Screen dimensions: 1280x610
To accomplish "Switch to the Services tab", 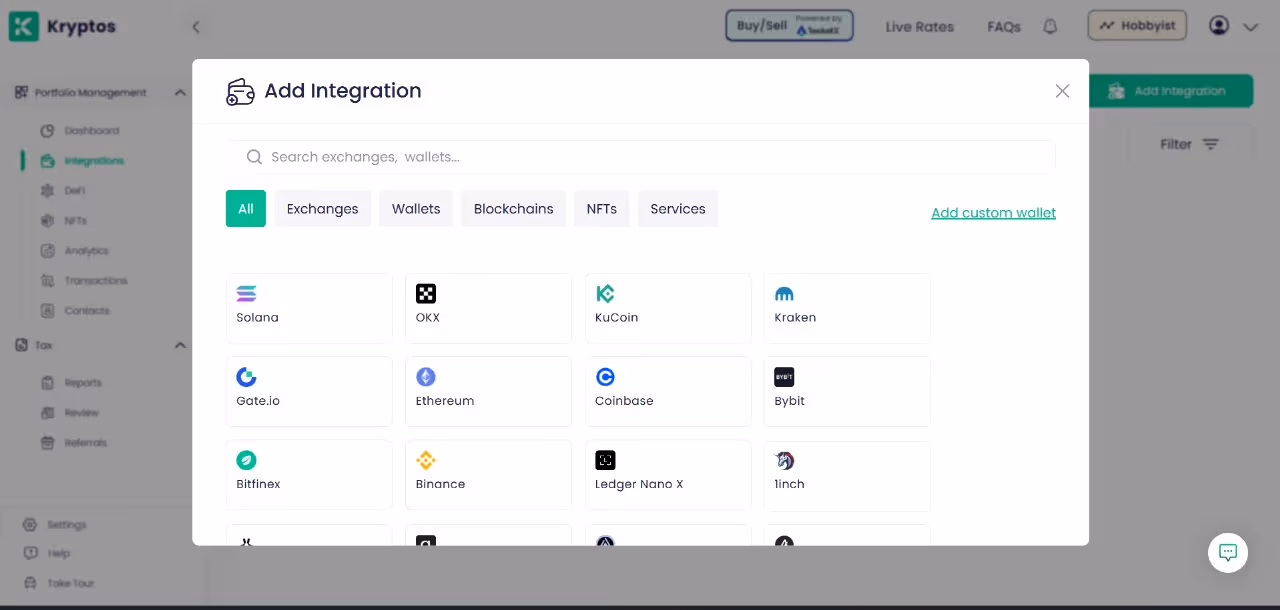I will (678, 209).
